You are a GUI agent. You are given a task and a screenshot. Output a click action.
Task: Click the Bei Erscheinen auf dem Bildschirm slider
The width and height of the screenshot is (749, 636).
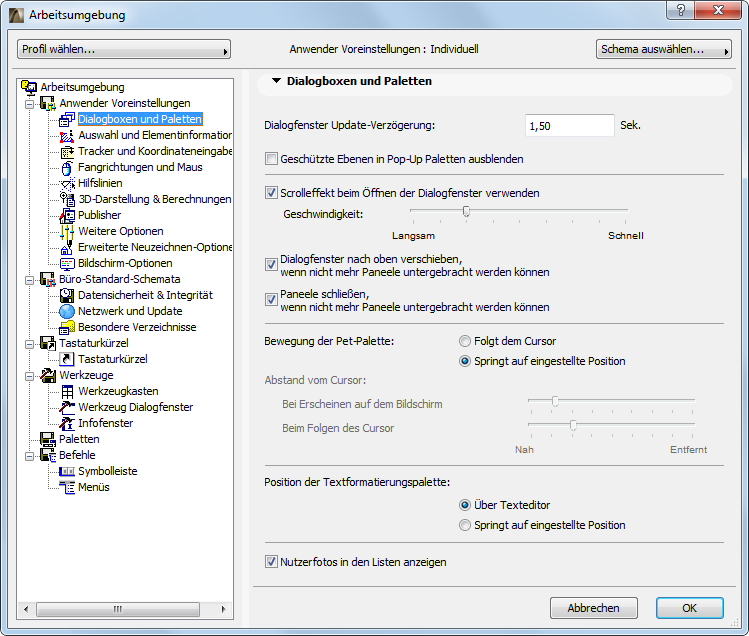[555, 401]
